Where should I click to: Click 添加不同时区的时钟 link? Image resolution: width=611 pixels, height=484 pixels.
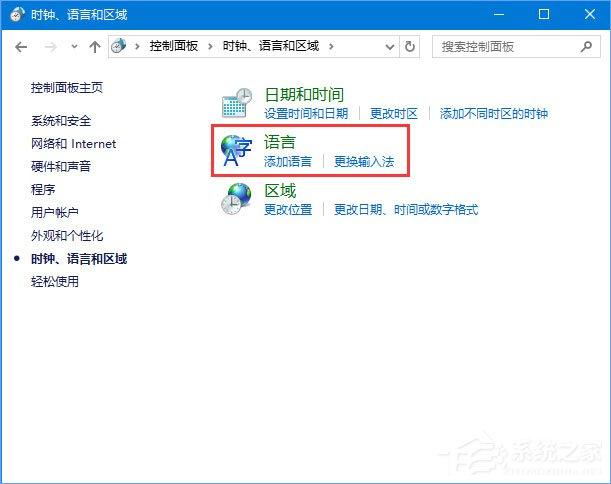tap(494, 113)
